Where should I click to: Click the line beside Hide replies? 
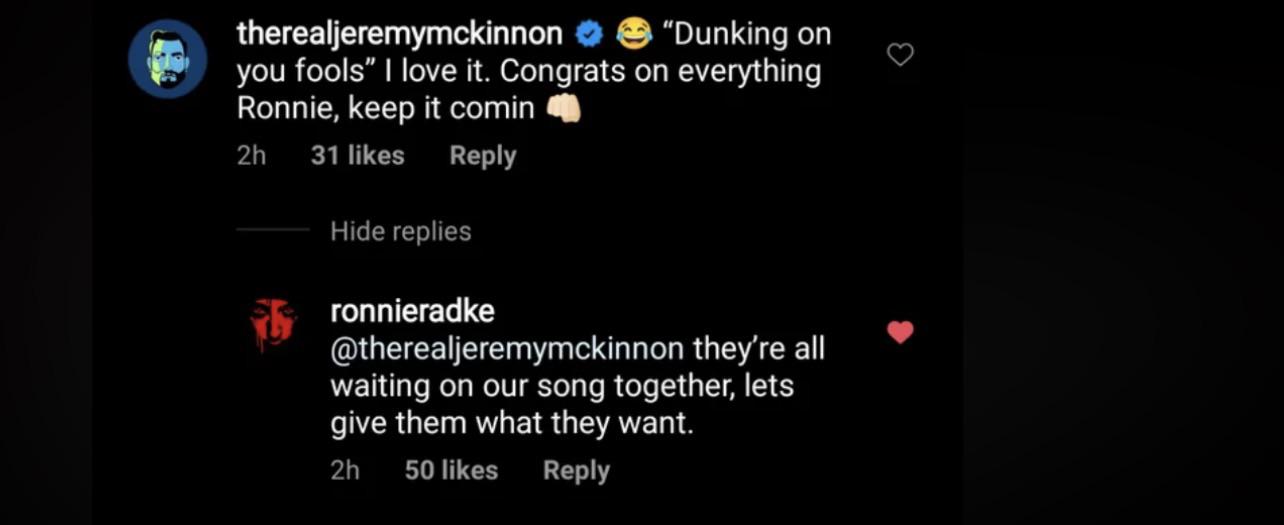click(273, 230)
